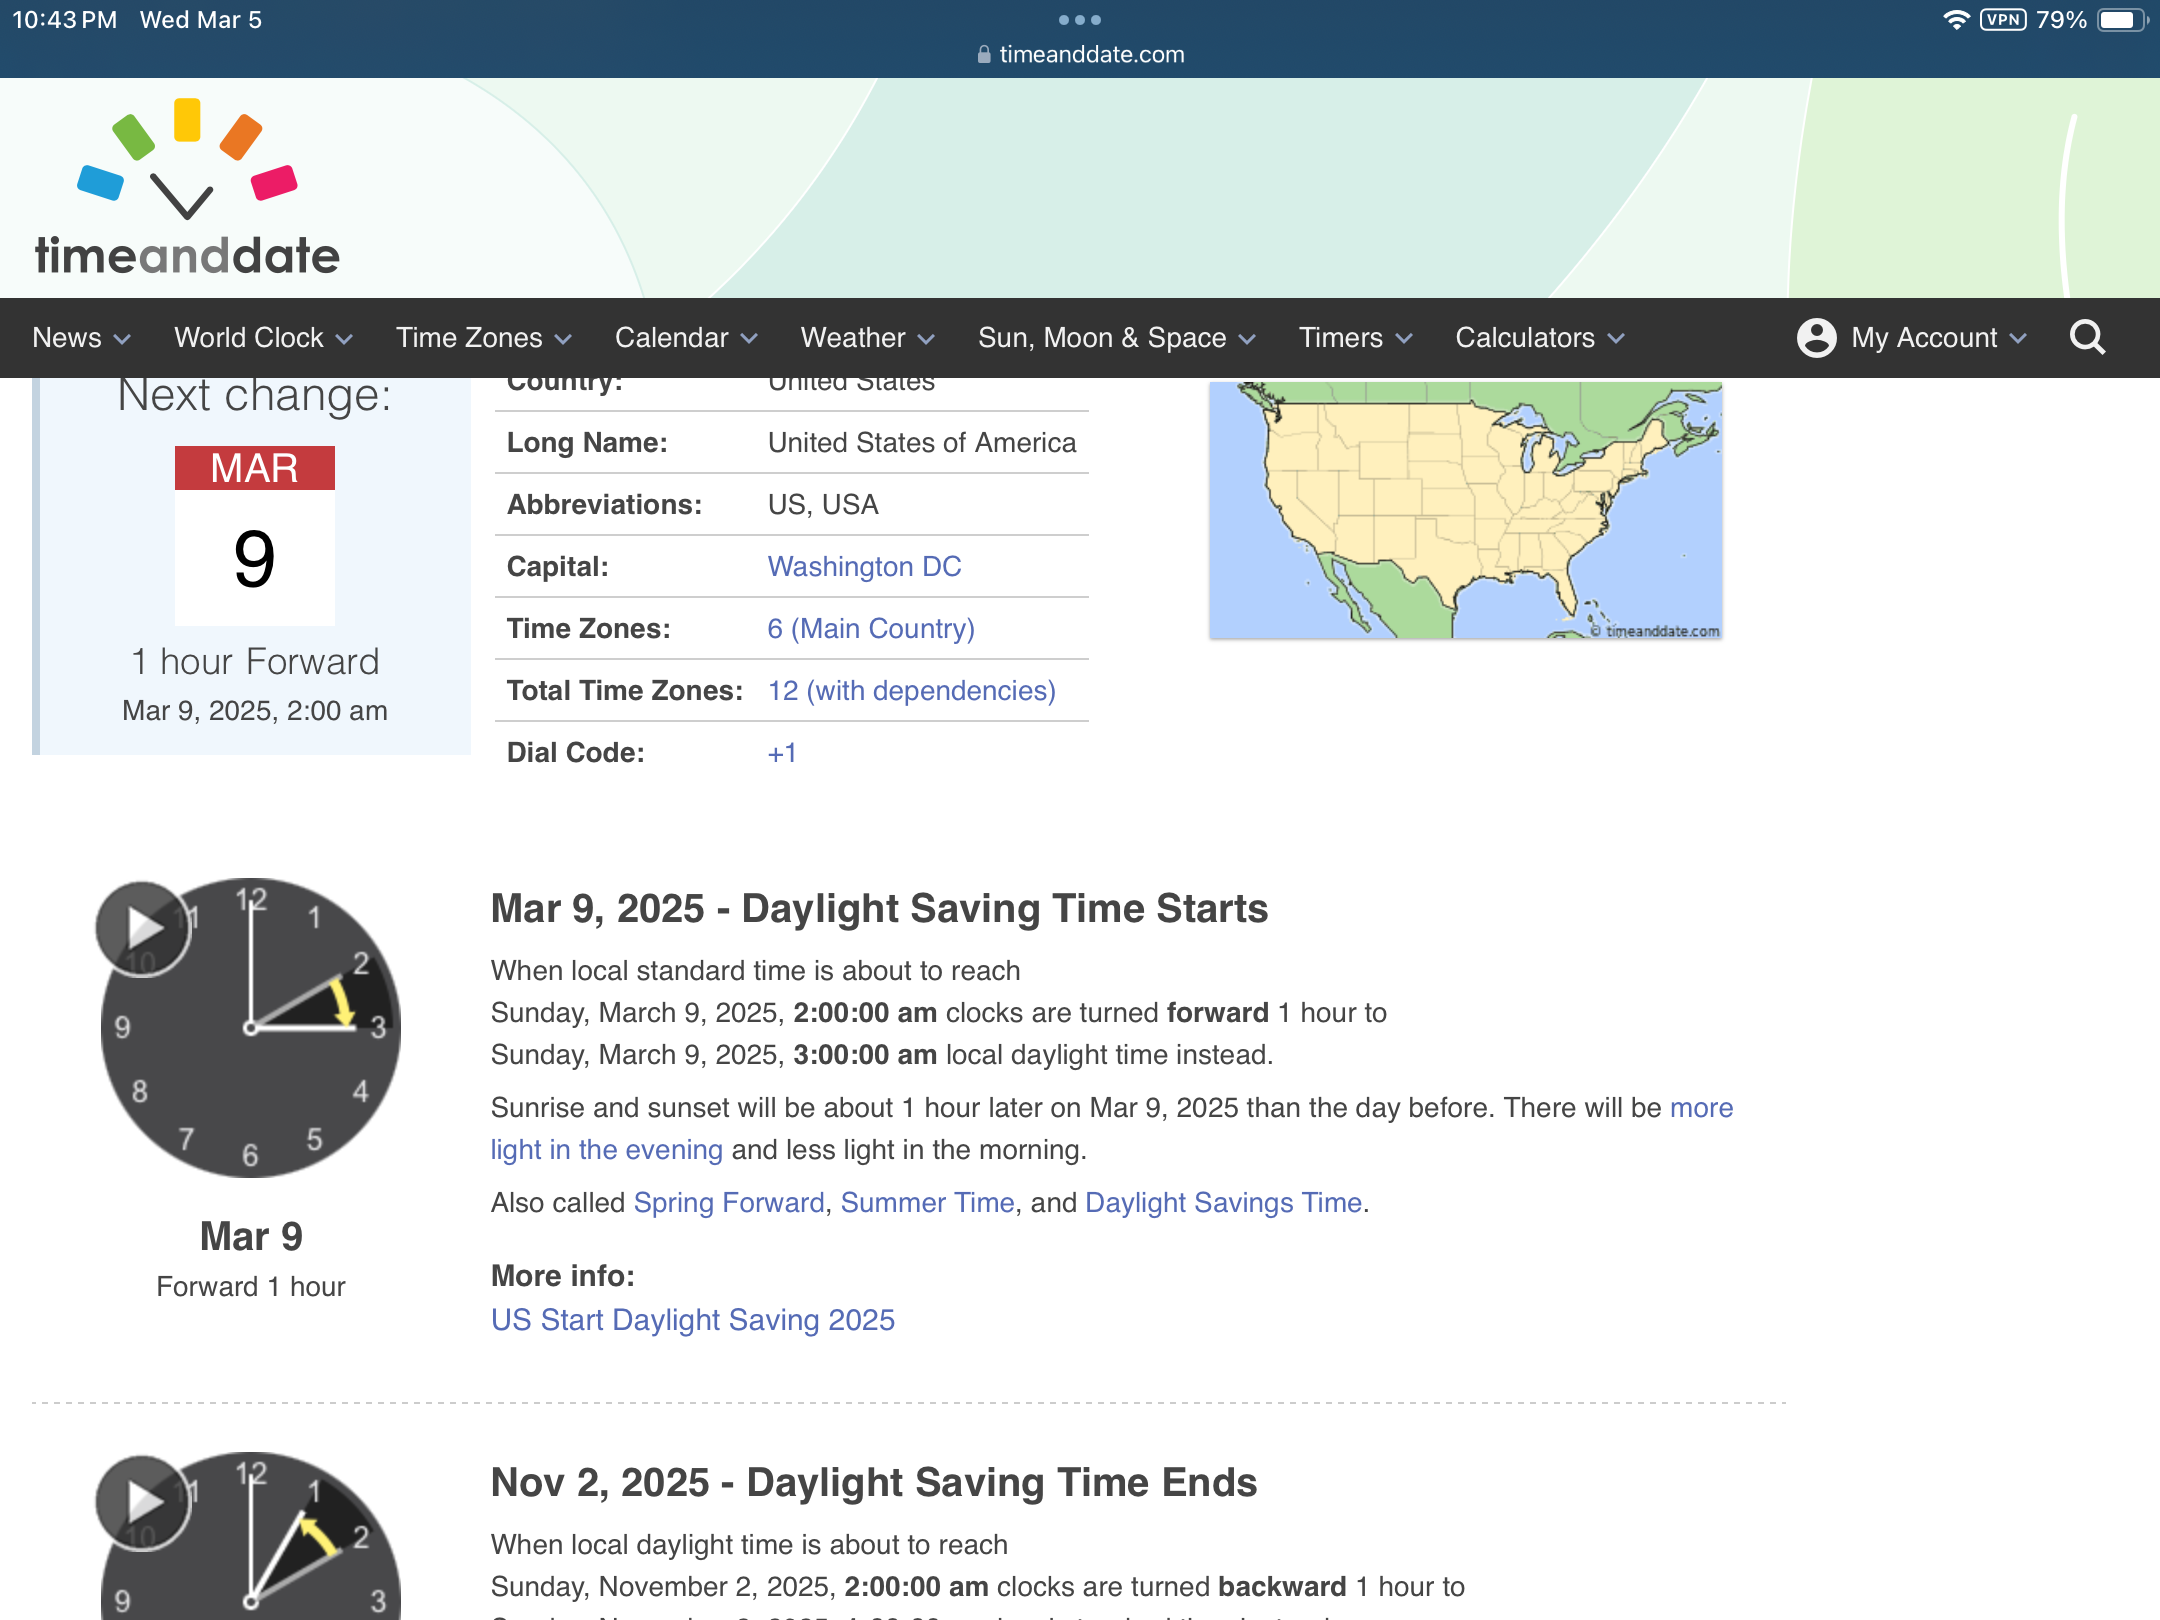This screenshot has height=1620, width=2160.
Task: Open the Washington DC capital link
Action: coord(864,566)
